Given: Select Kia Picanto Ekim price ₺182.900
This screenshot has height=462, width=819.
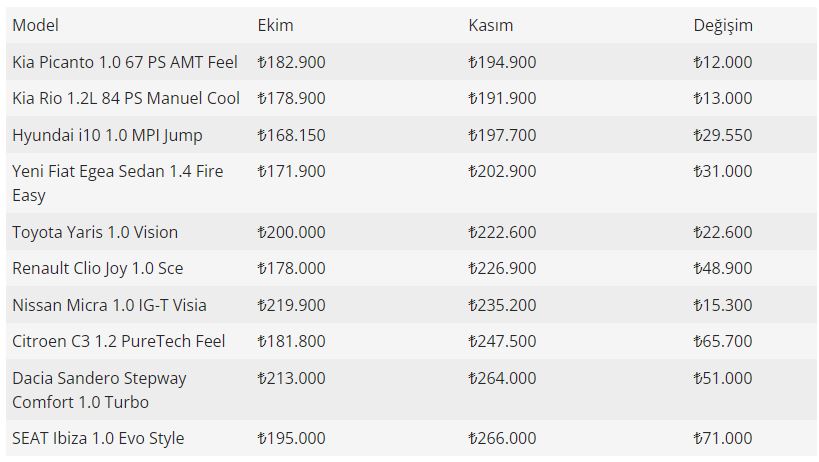Looking at the screenshot, I should click(x=291, y=62).
